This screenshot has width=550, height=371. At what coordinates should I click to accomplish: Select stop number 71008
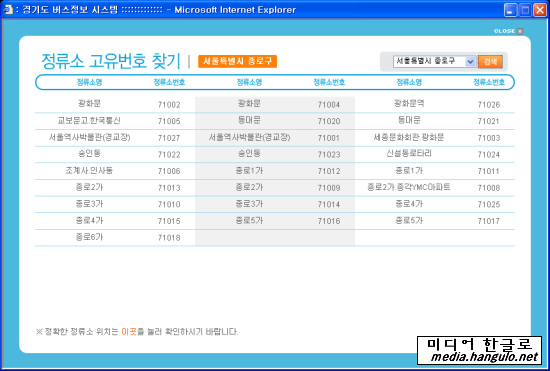point(489,188)
